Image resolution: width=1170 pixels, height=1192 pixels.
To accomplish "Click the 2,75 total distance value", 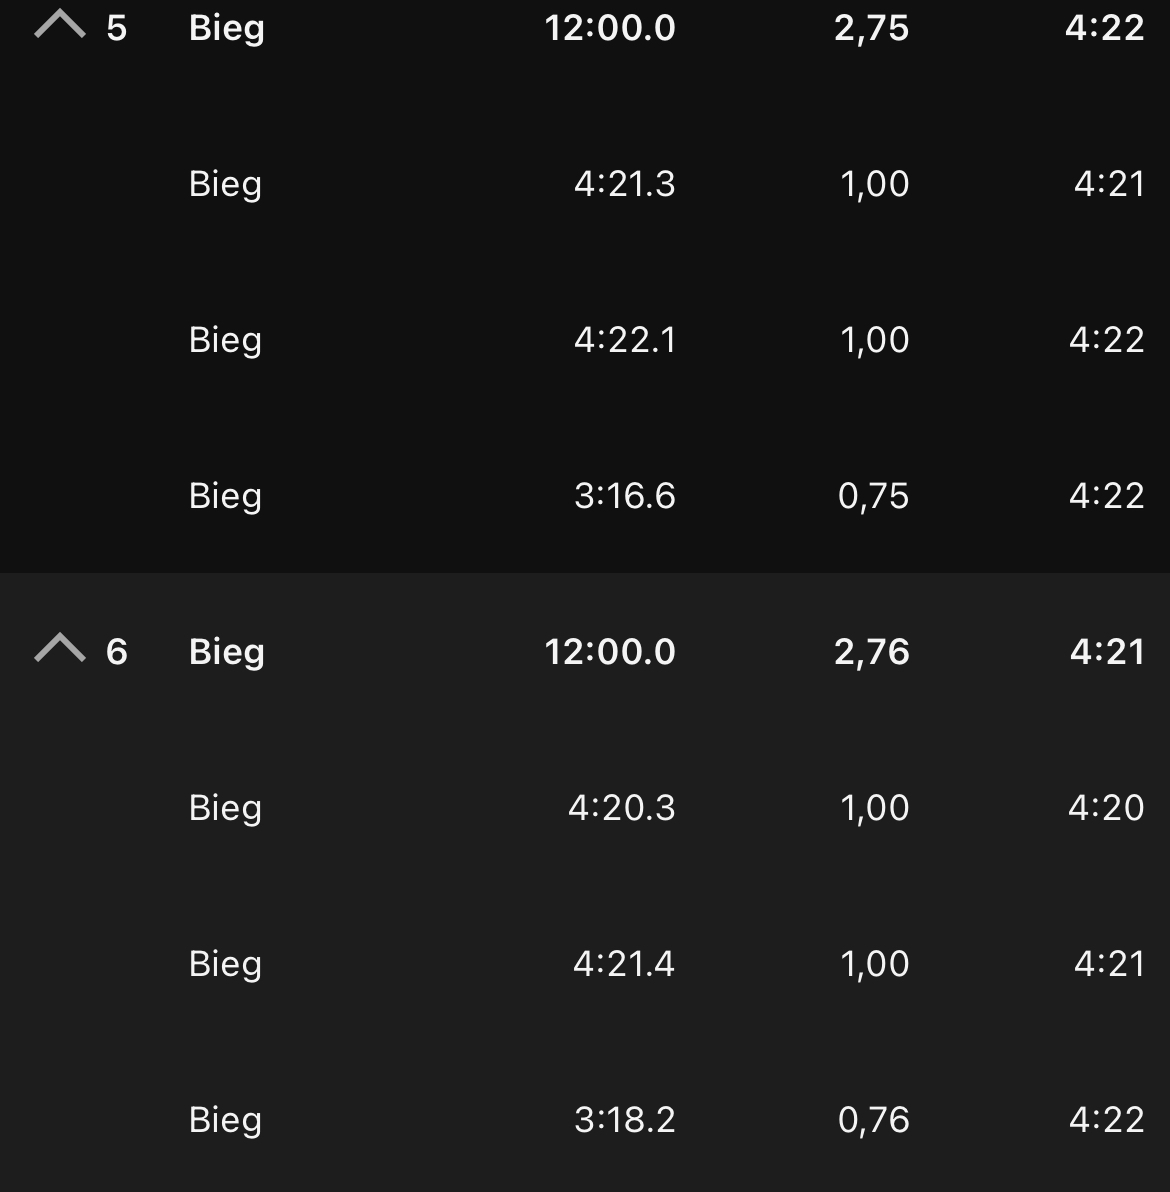I will point(872,28).
